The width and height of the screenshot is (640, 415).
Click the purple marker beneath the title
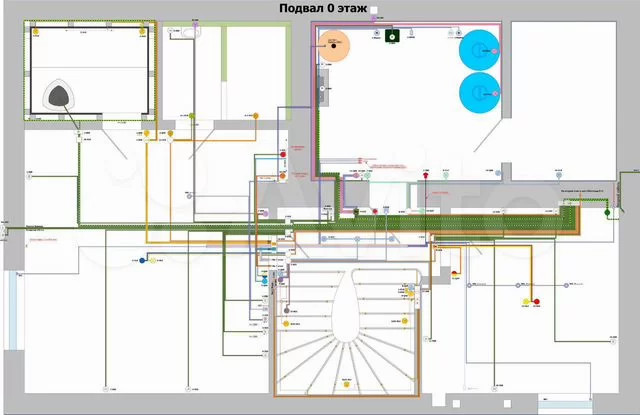pos(373,18)
